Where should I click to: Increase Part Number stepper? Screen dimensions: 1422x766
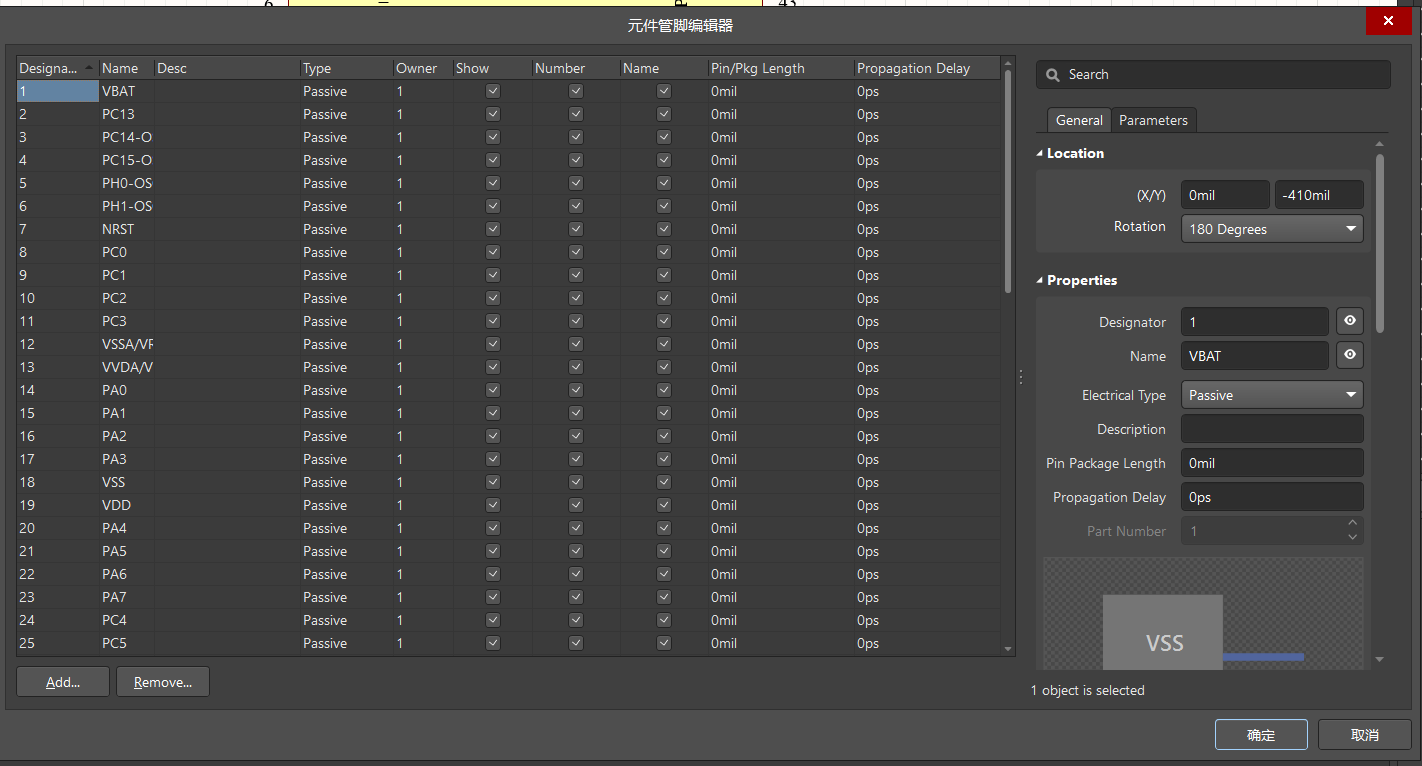[1352, 524]
